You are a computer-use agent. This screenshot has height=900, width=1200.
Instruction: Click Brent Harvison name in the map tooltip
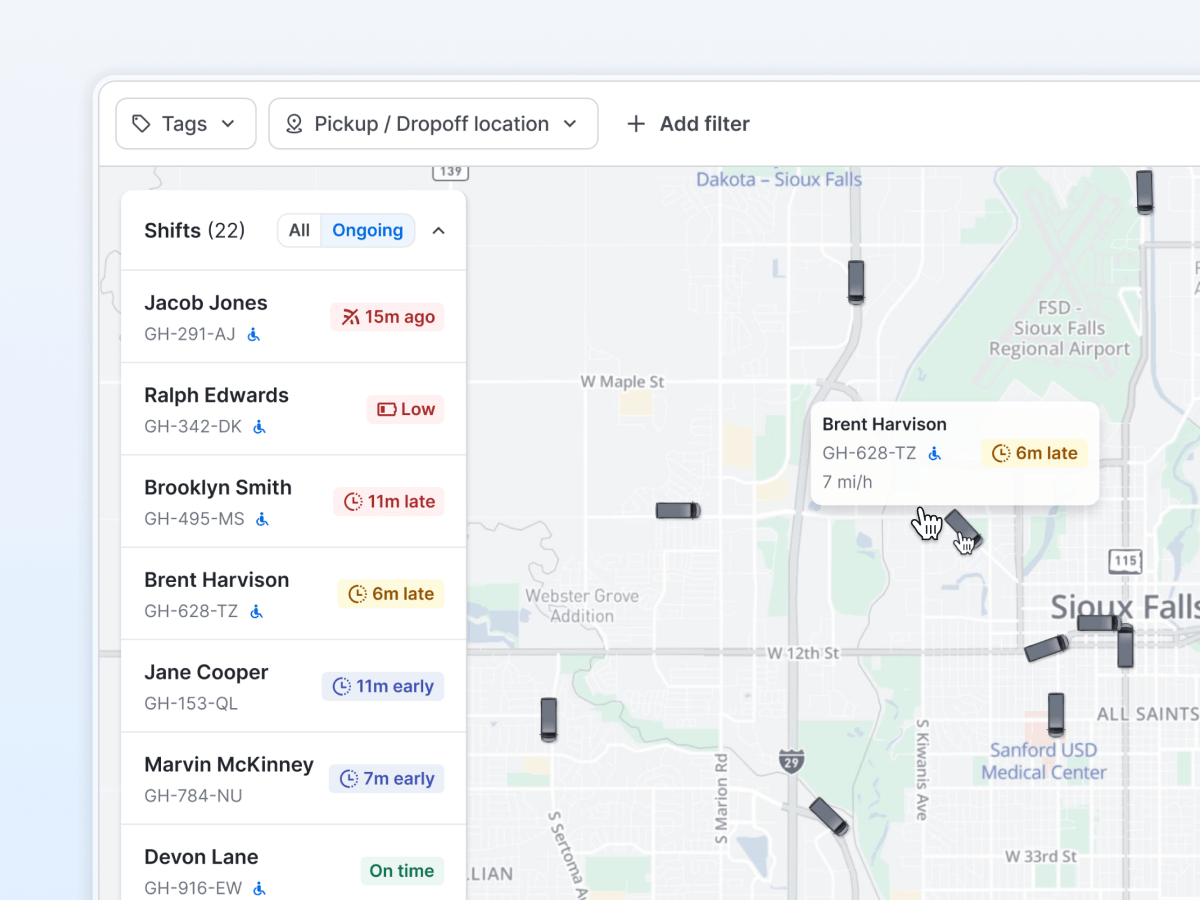(x=884, y=424)
